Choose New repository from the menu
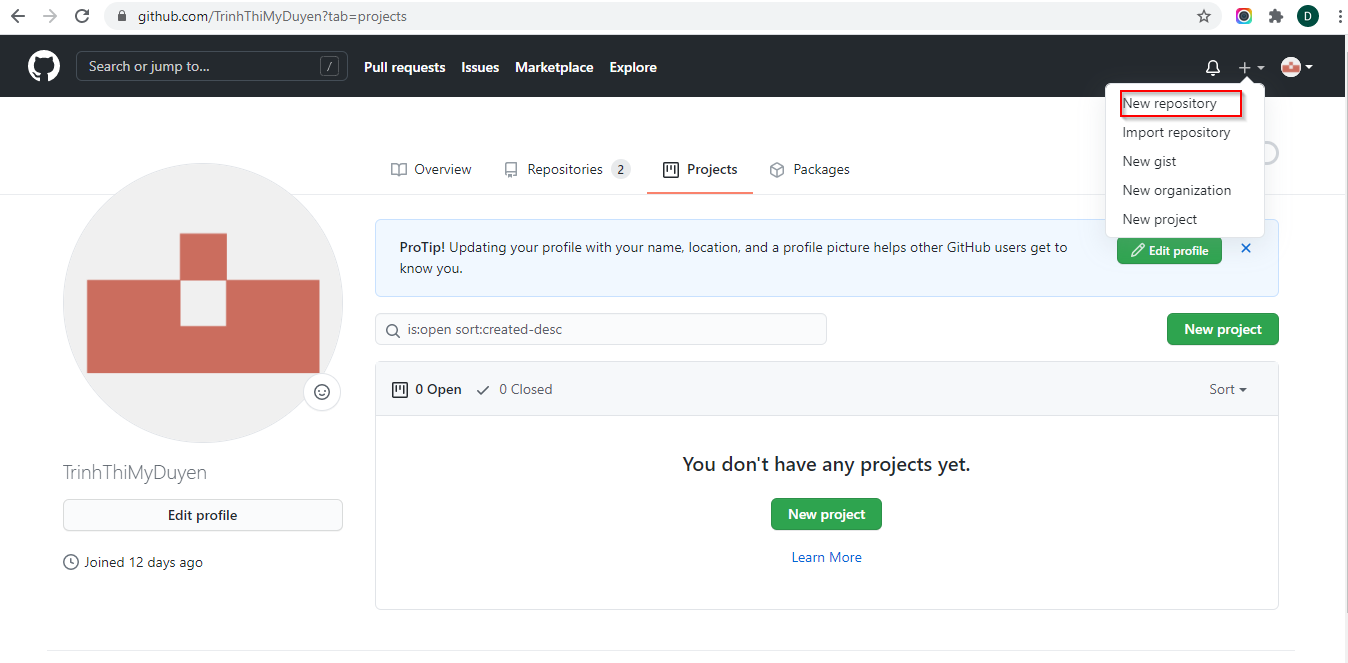This screenshot has height=663, width=1348. click(1169, 103)
